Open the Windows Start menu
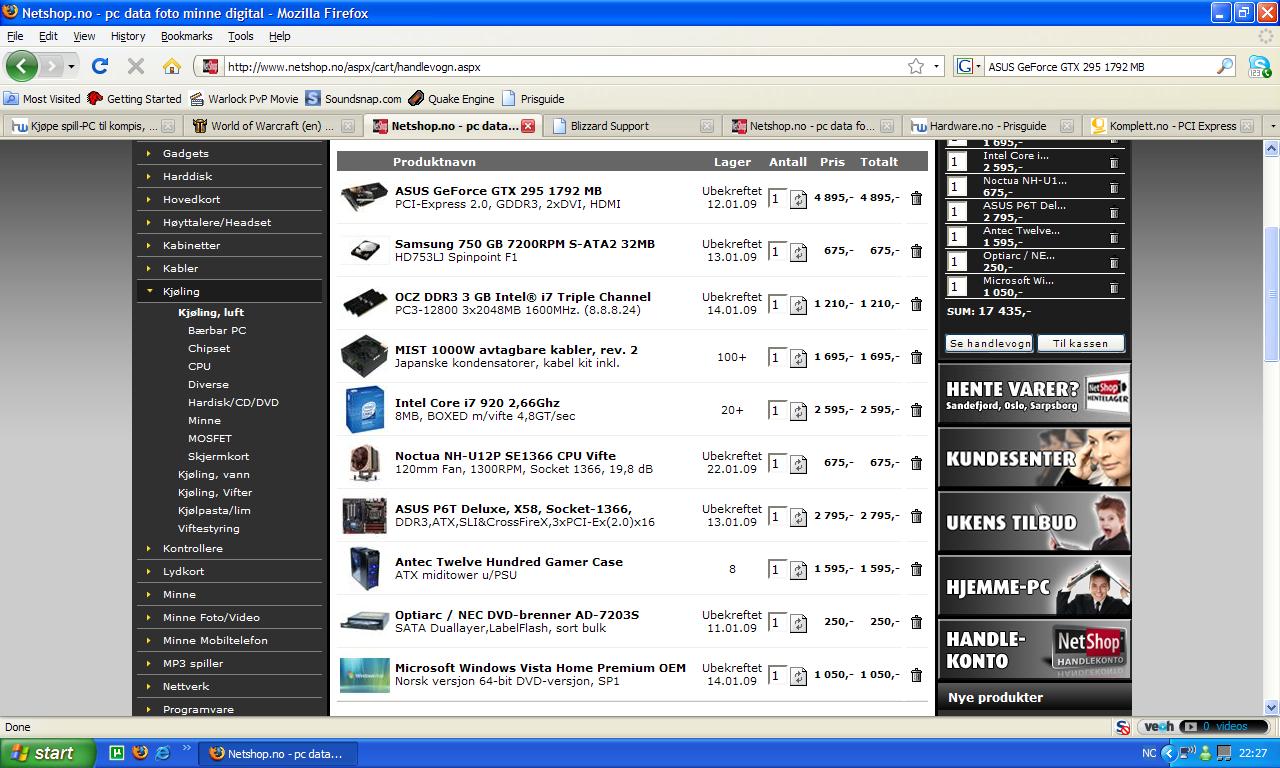Image resolution: width=1280 pixels, height=768 pixels. 48,753
